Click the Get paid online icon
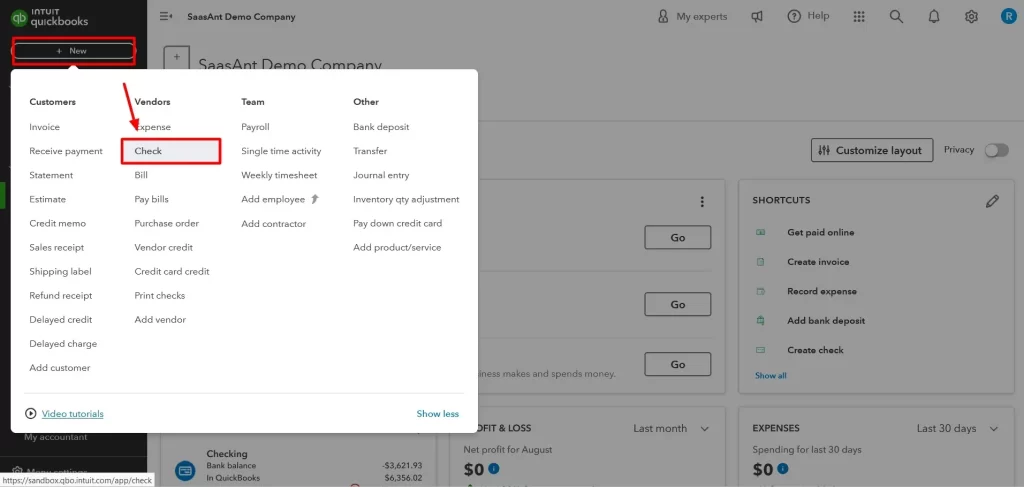1024x487 pixels. (x=760, y=232)
